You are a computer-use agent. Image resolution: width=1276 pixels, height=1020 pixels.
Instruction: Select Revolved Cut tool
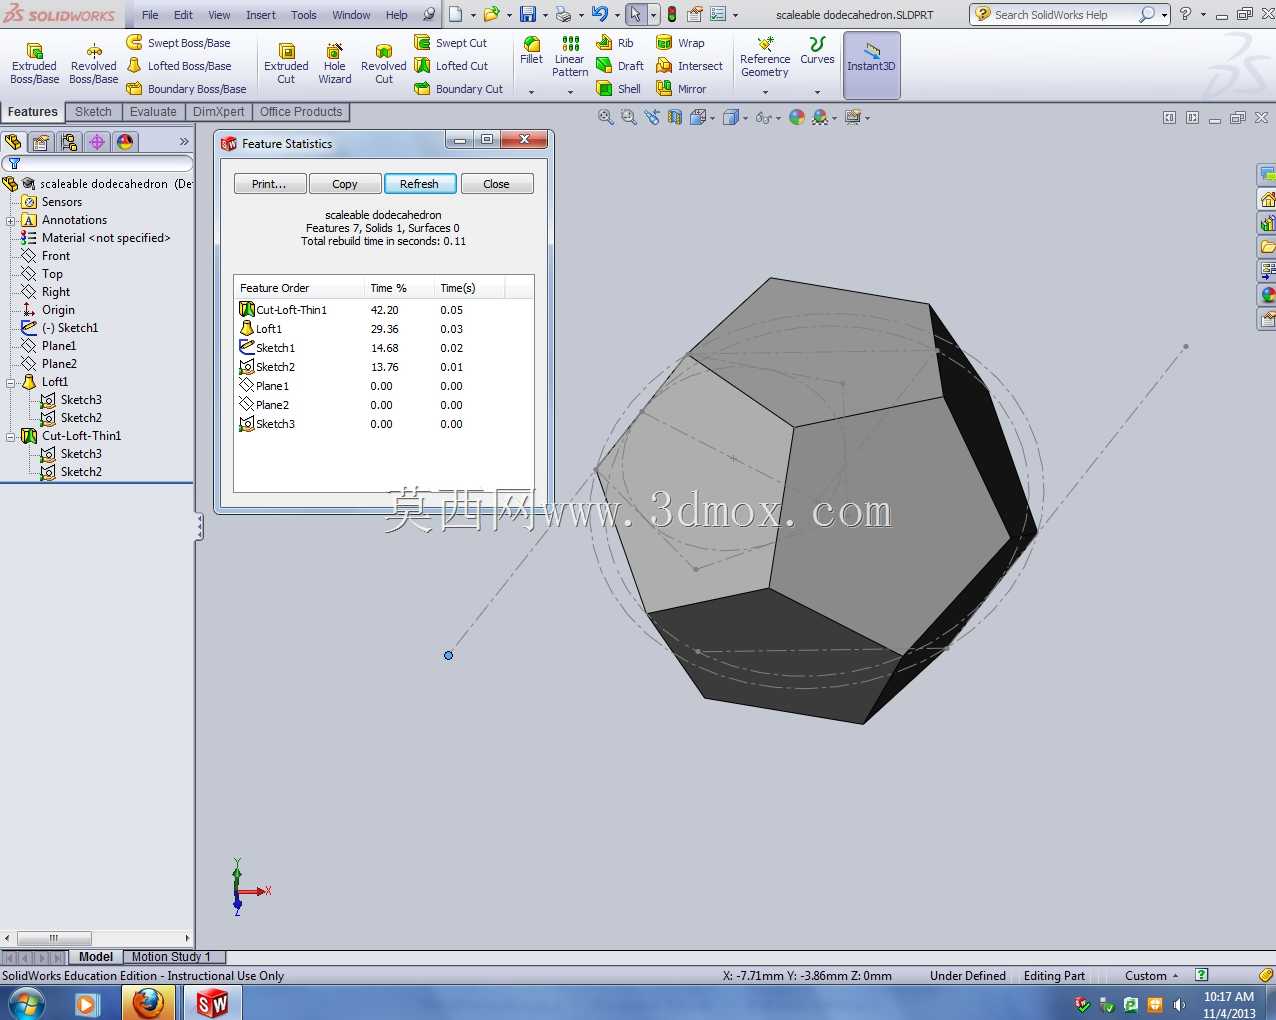point(384,64)
